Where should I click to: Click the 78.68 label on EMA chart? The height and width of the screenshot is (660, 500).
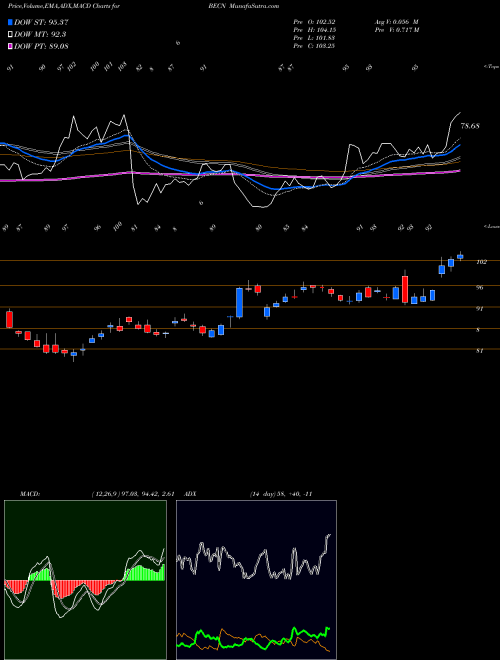tap(470, 126)
